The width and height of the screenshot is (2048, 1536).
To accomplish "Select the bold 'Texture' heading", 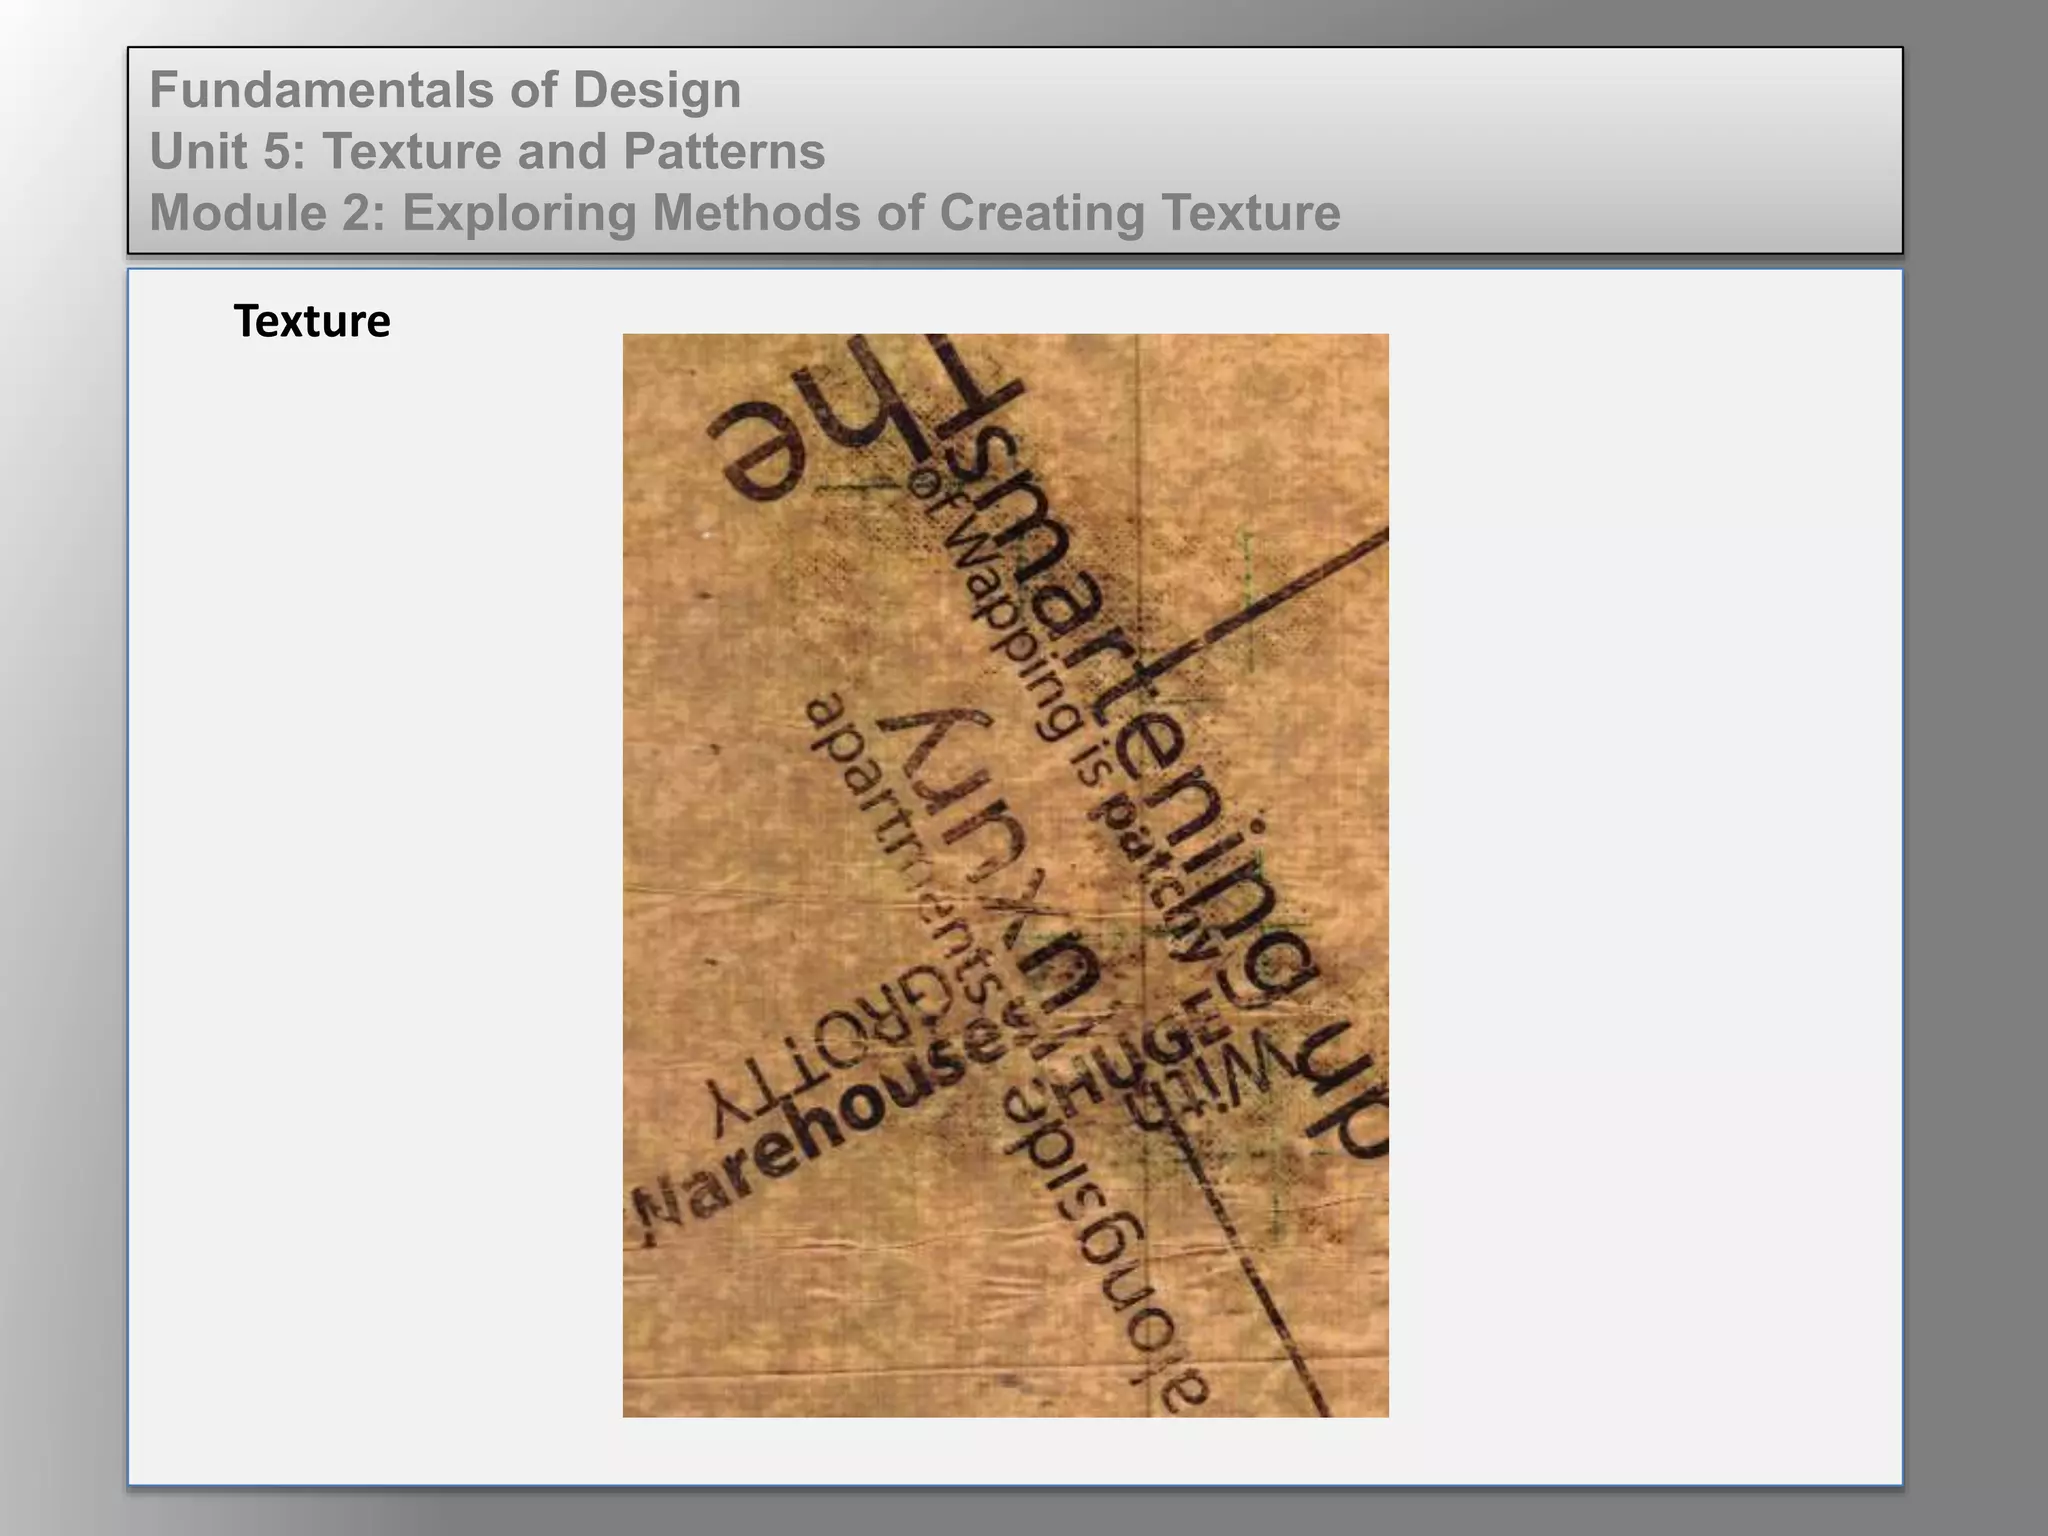I will tap(311, 321).
